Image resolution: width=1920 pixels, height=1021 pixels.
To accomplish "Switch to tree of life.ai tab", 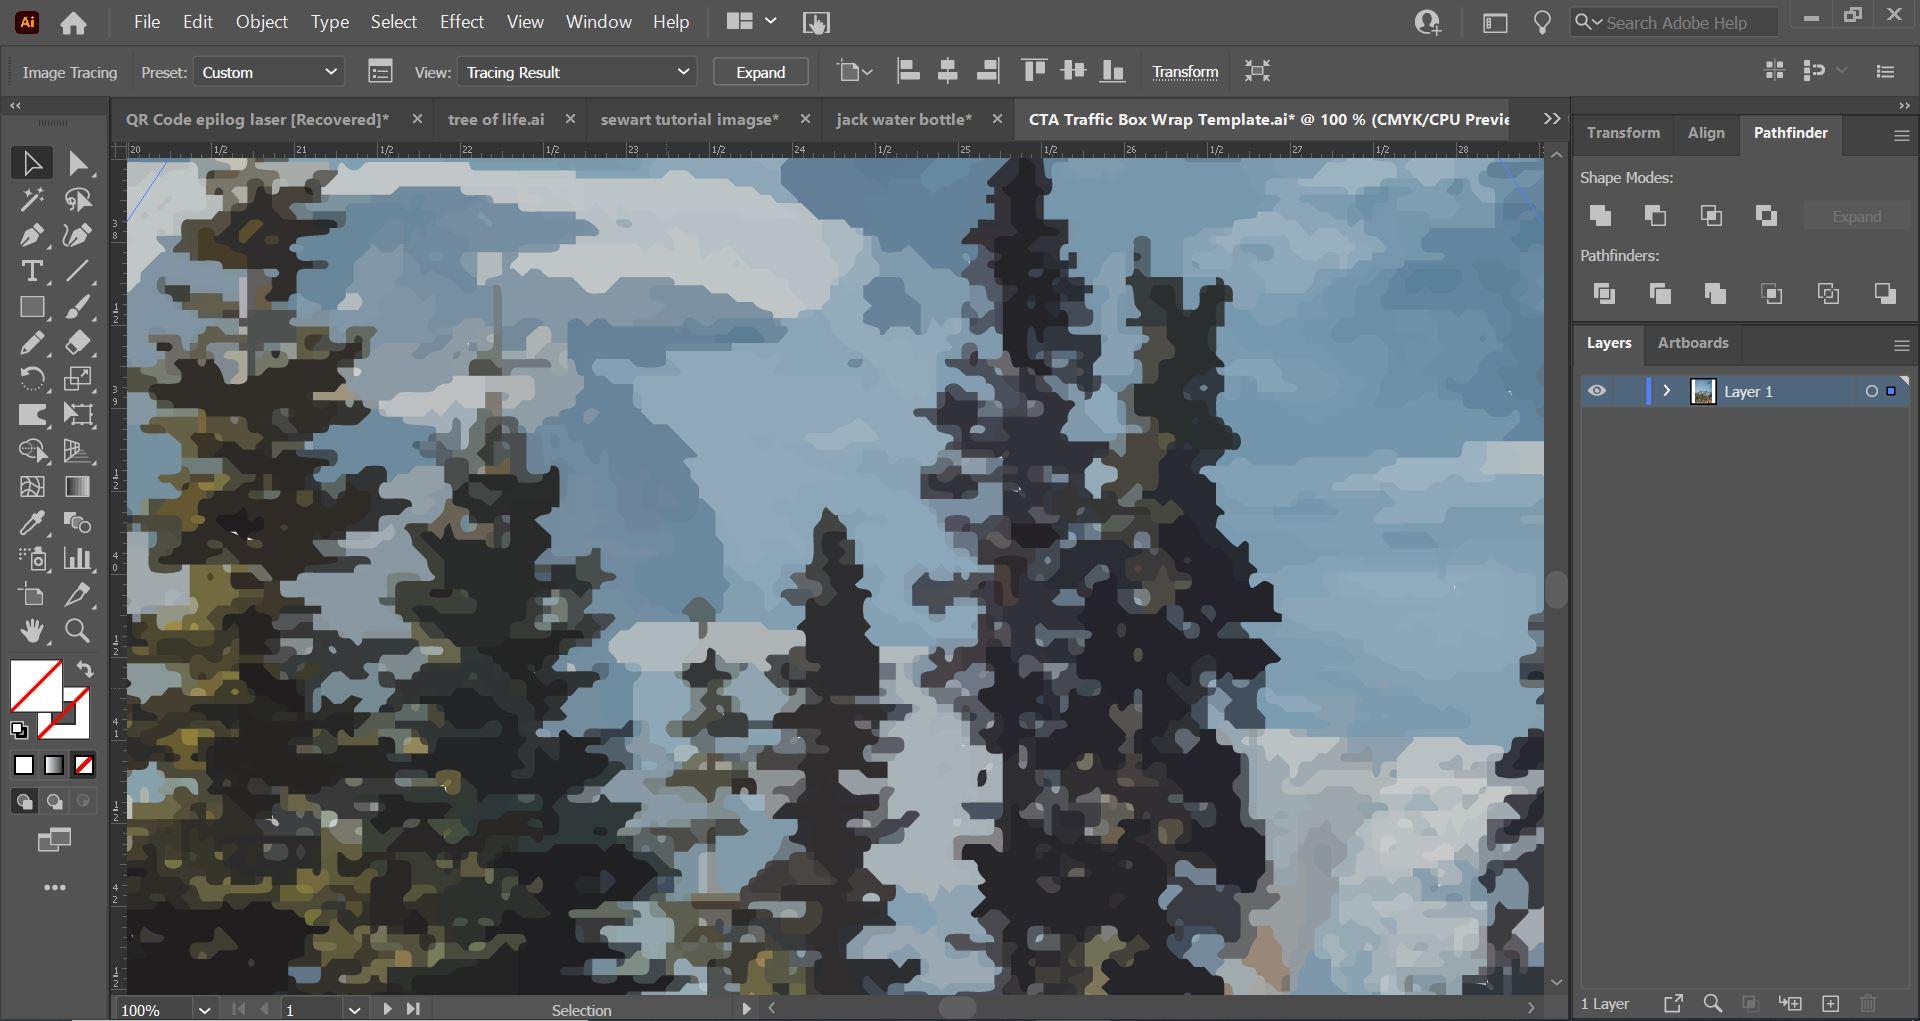I will point(496,119).
